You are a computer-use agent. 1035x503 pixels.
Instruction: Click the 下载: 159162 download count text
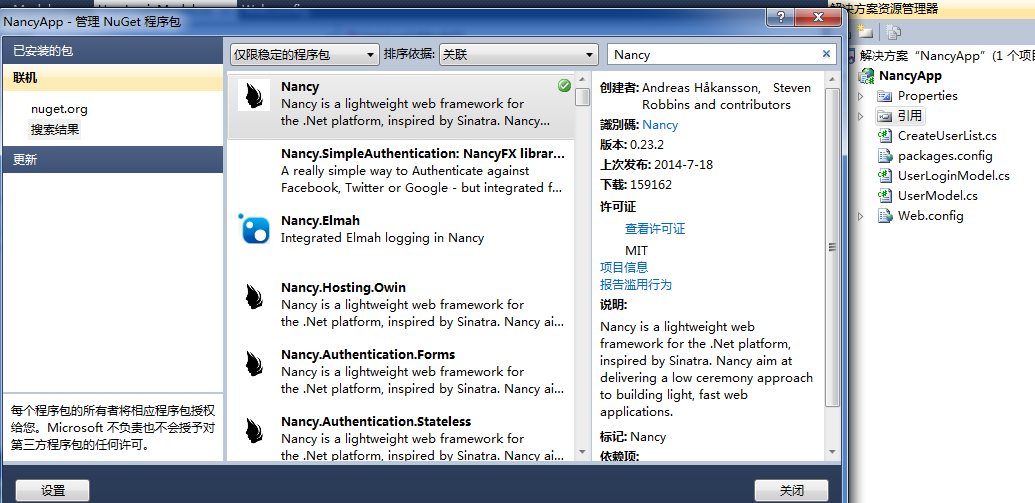point(636,185)
